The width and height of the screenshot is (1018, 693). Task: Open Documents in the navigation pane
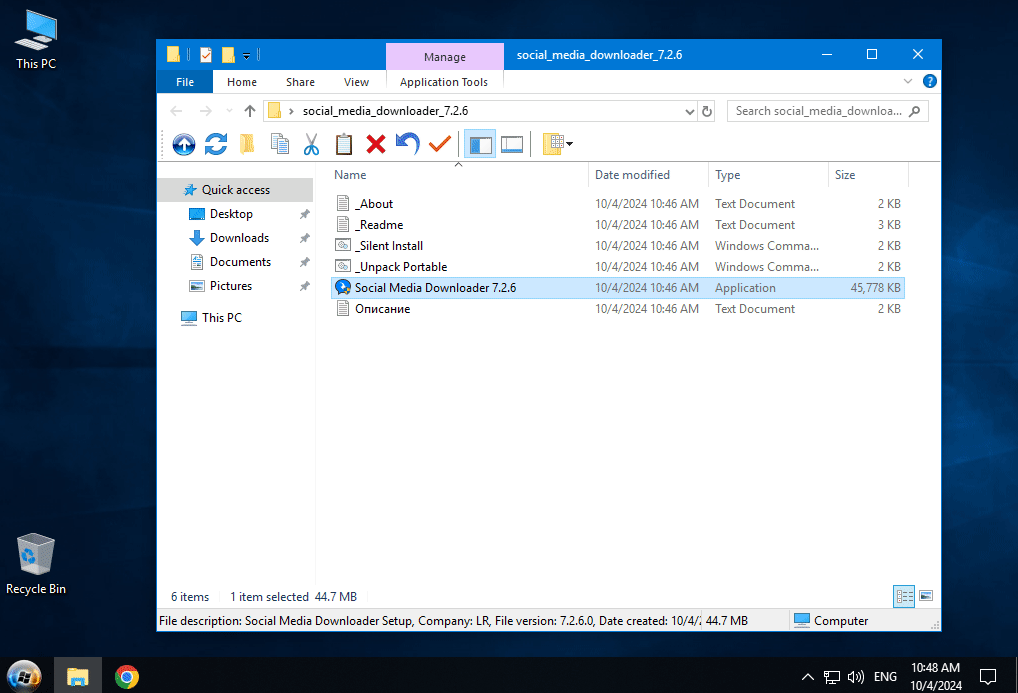240,262
